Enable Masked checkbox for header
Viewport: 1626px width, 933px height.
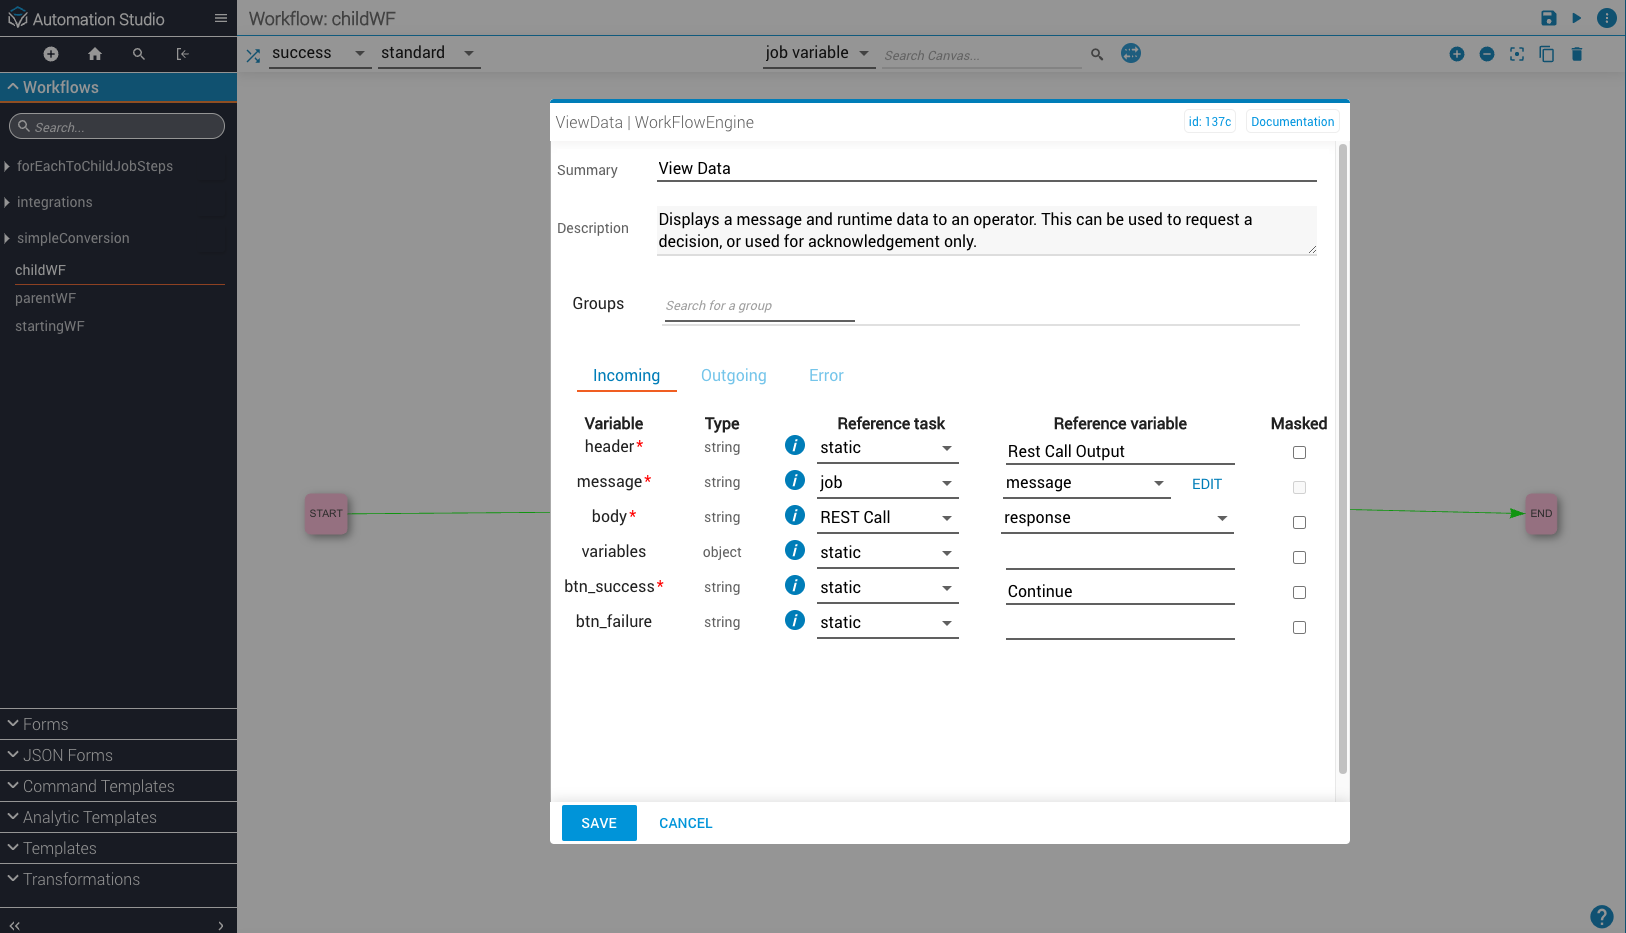1299,453
